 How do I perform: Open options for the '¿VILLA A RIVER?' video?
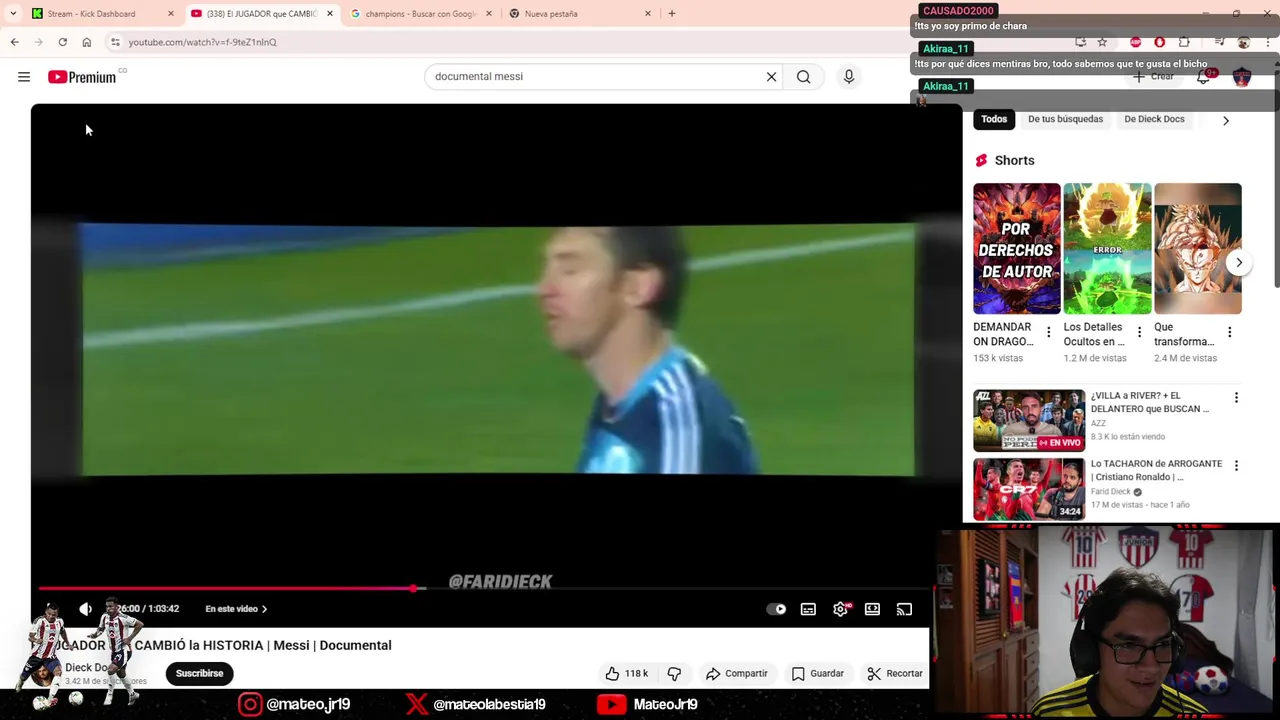1236,398
